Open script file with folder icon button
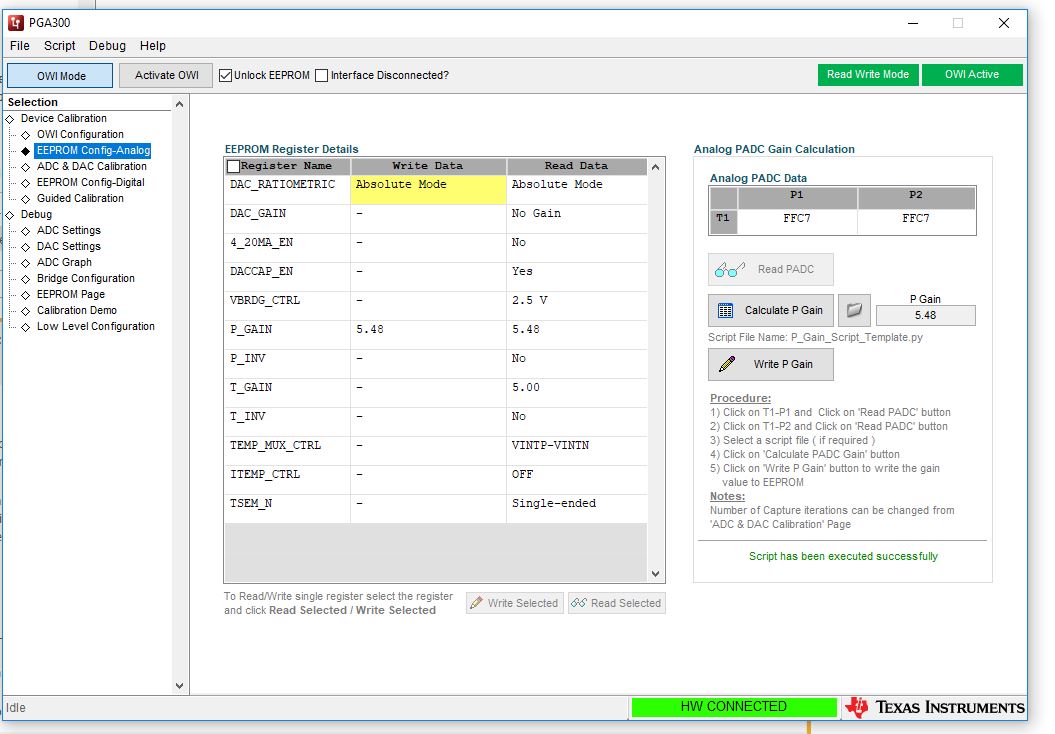1055x734 pixels. (854, 310)
